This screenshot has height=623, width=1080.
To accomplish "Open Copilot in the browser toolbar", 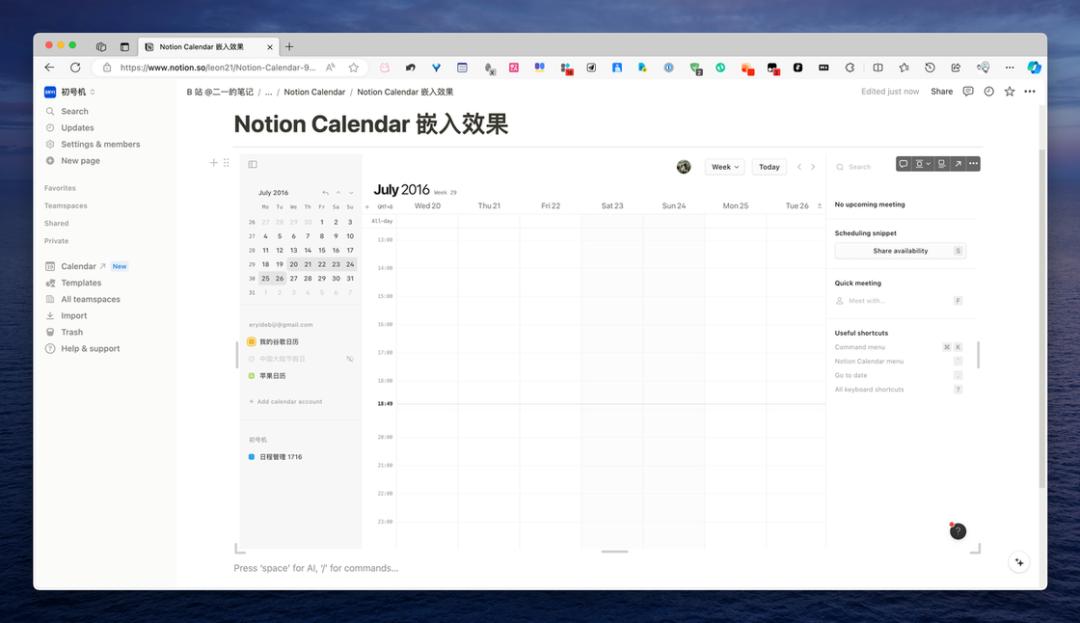I will pos(1034,67).
